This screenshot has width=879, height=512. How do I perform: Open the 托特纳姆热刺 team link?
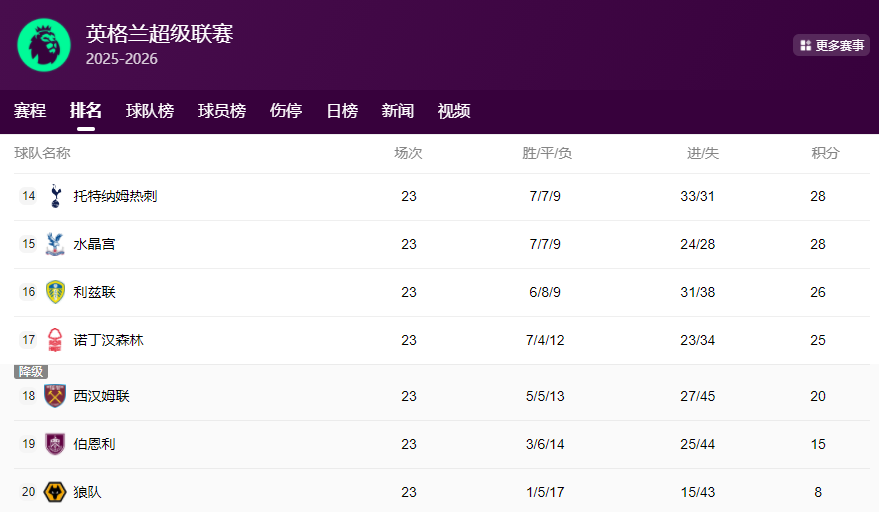[x=115, y=196]
